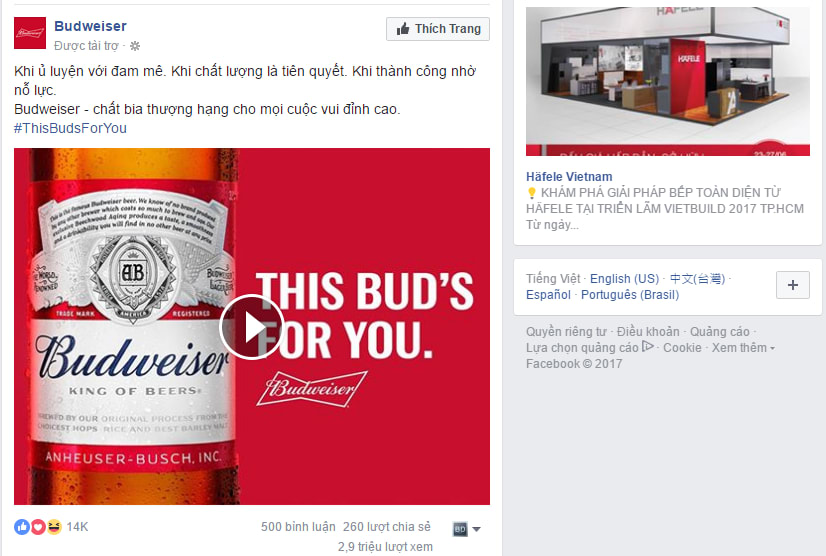Play the Budweiser video

tap(252, 327)
